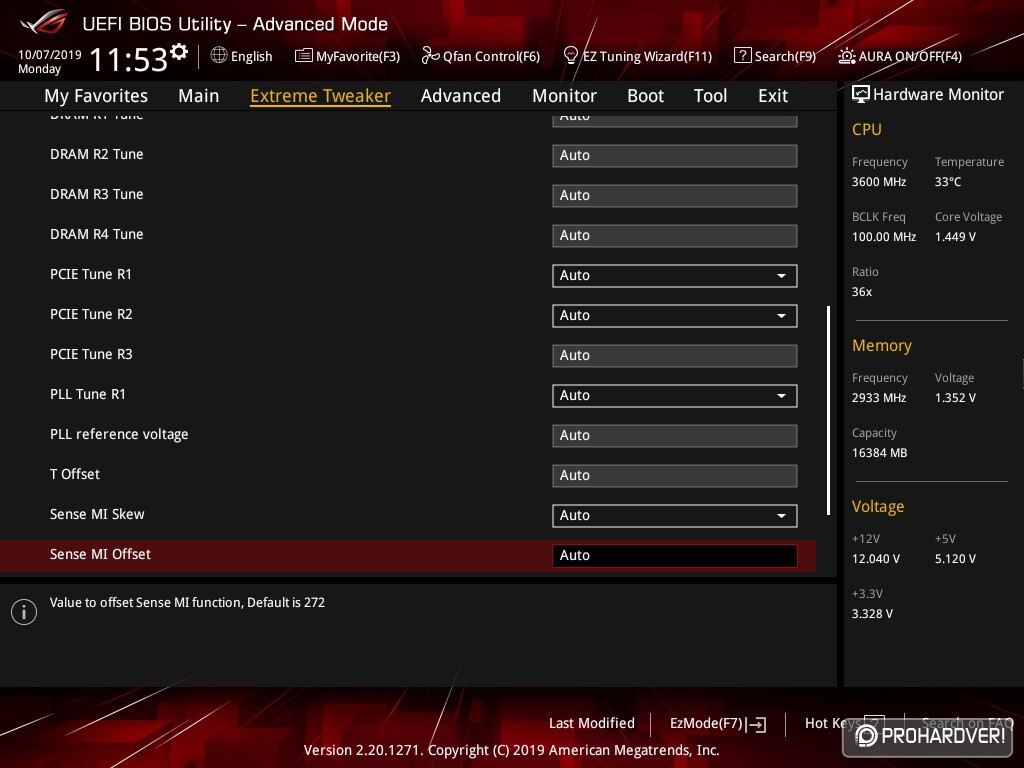Launch EZ Tuning Wizard(F11) bulb icon
Viewport: 1024px width, 768px height.
570,56
